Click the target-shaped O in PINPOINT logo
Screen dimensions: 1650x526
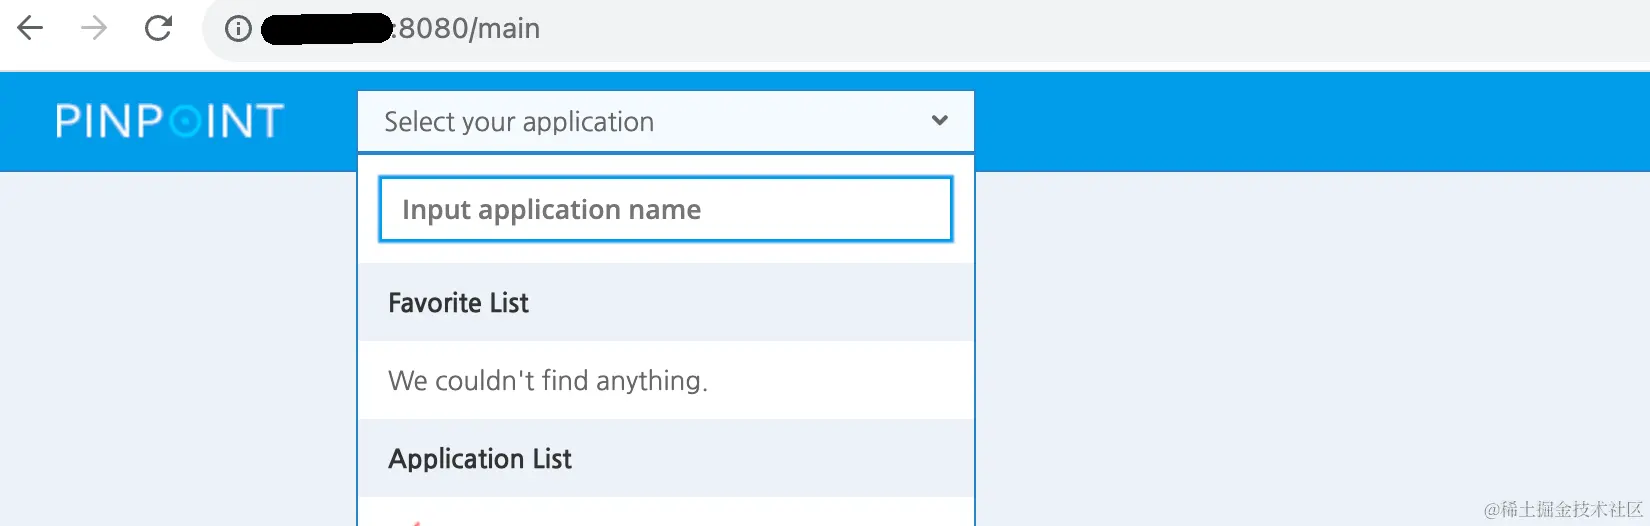tap(185, 122)
